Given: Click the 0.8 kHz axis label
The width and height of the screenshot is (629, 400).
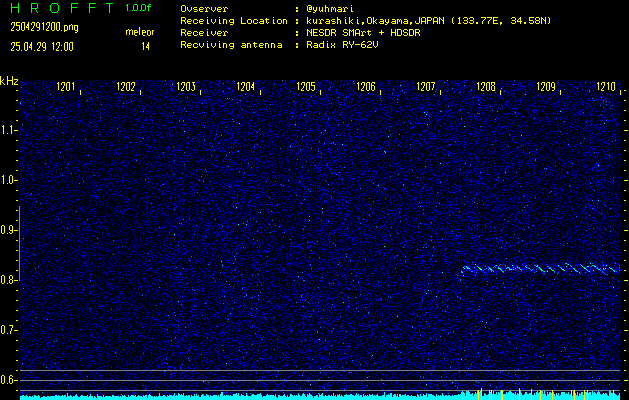Looking at the screenshot, I should pyautogui.click(x=7, y=280).
